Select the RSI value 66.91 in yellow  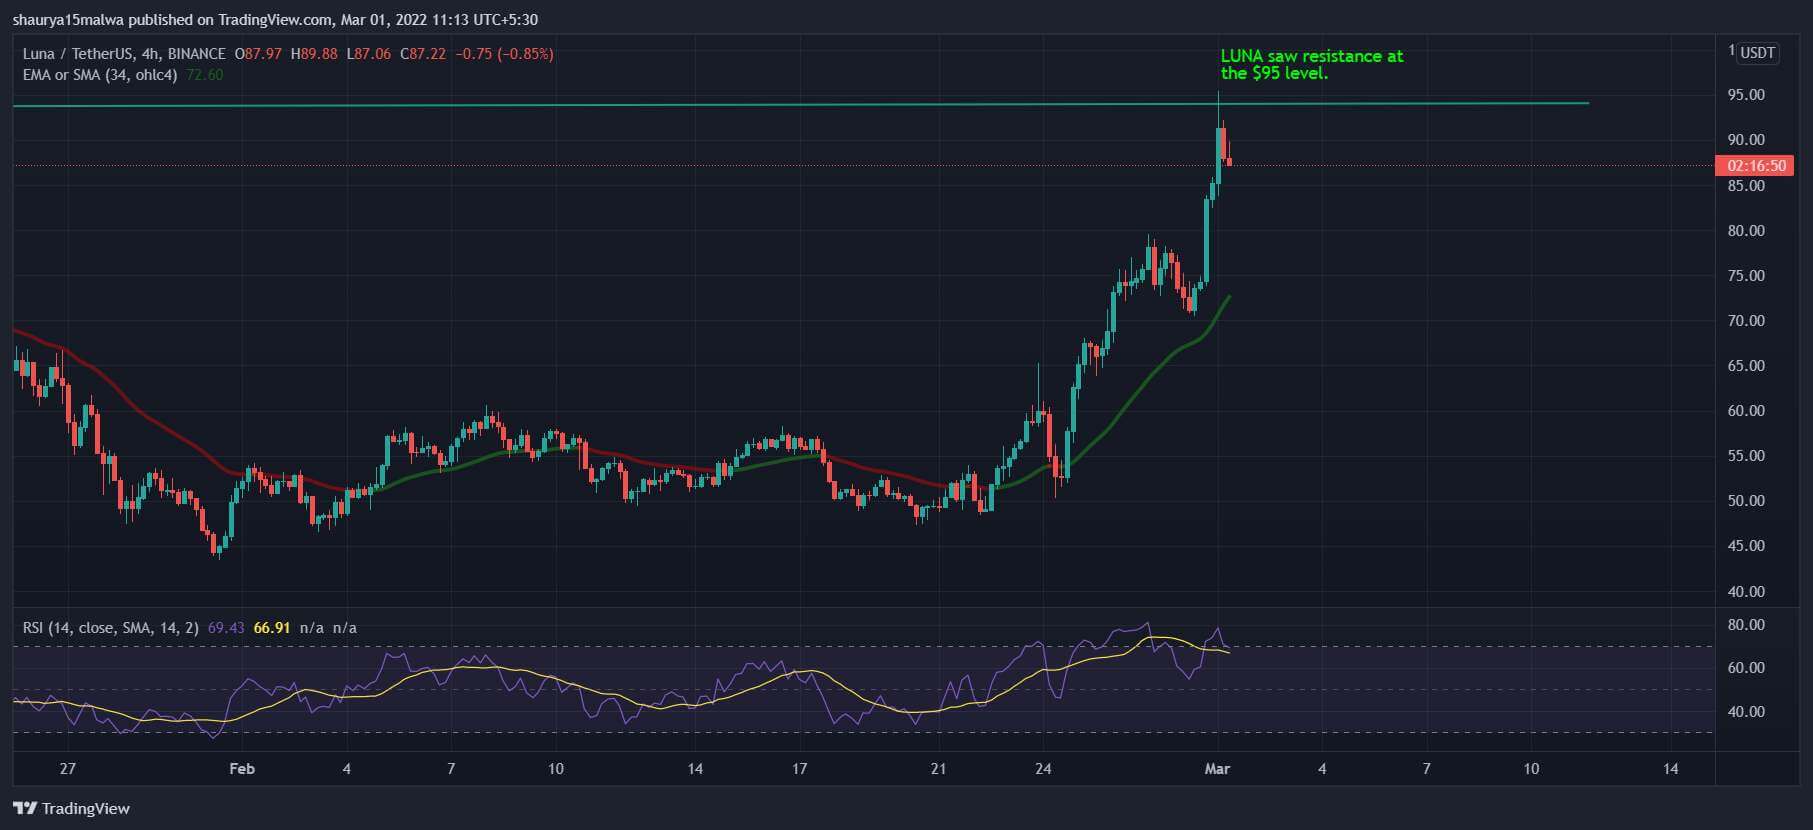click(272, 628)
